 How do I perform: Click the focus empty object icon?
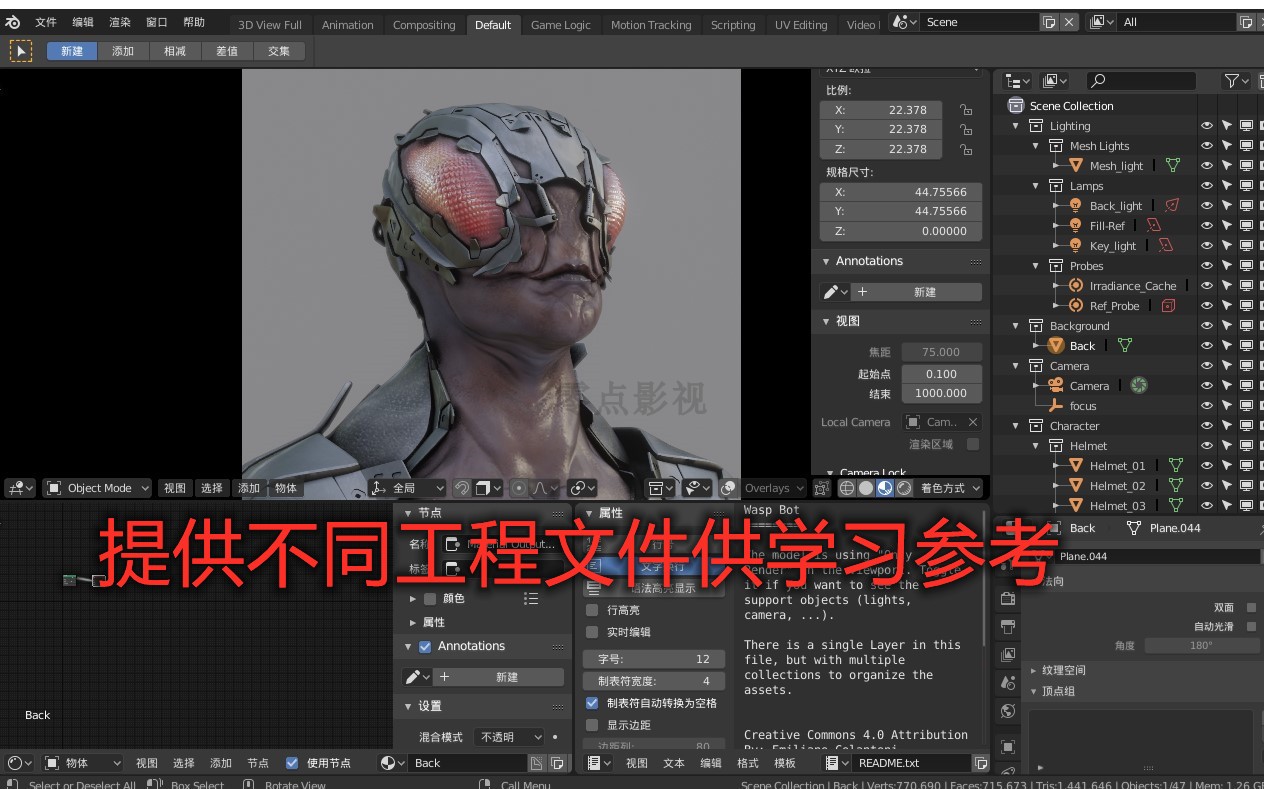click(1056, 406)
